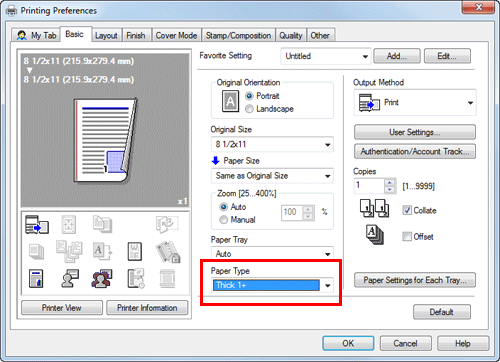Click the portrait orientation page icon
This screenshot has width=500, height=362.
click(x=230, y=101)
